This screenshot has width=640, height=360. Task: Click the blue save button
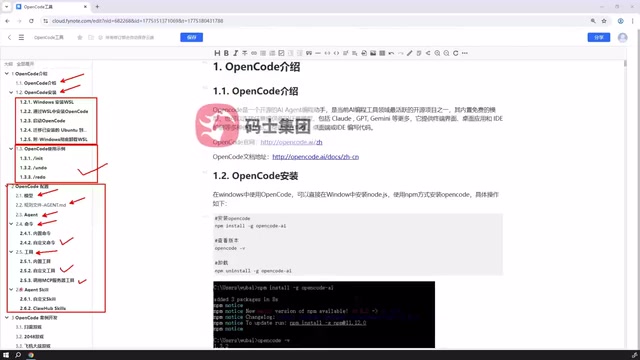click(x=191, y=37)
